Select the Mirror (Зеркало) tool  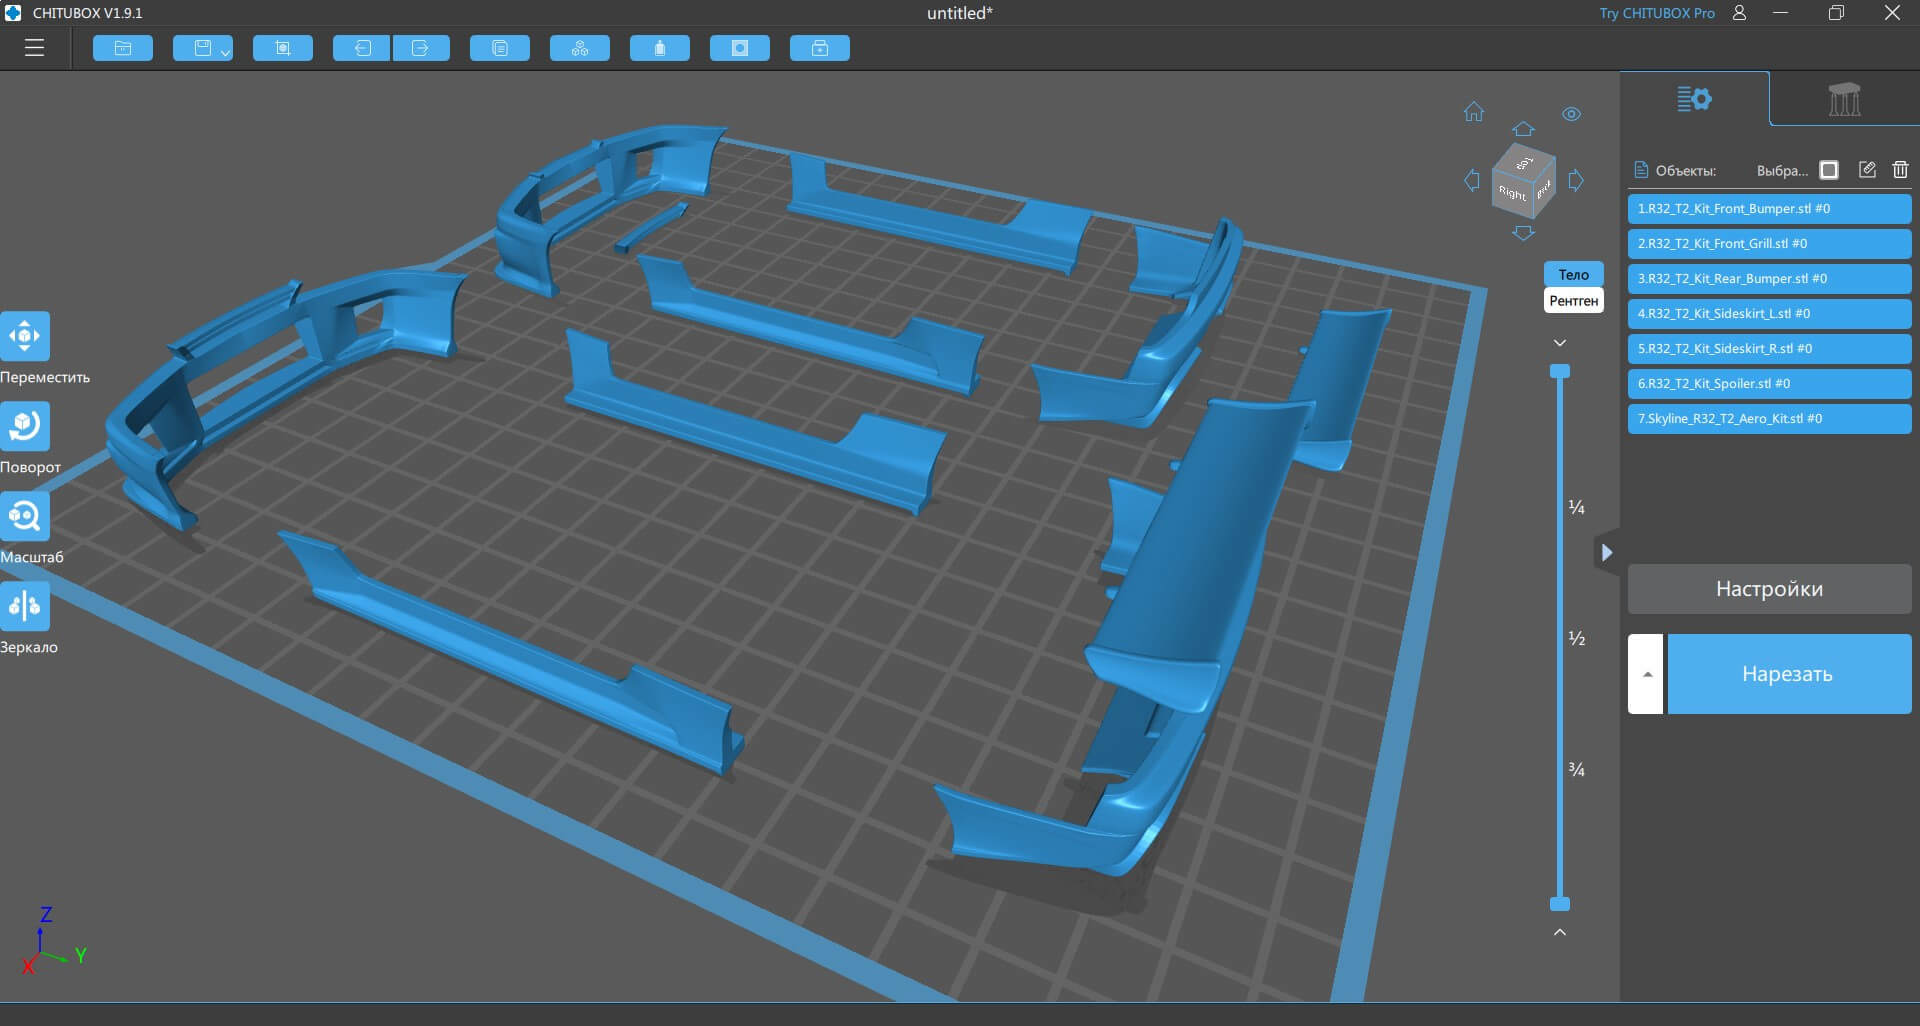point(25,606)
